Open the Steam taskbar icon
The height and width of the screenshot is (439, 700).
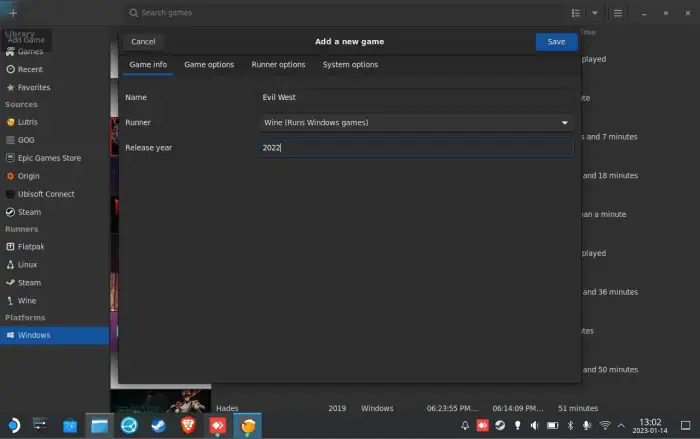[158, 426]
